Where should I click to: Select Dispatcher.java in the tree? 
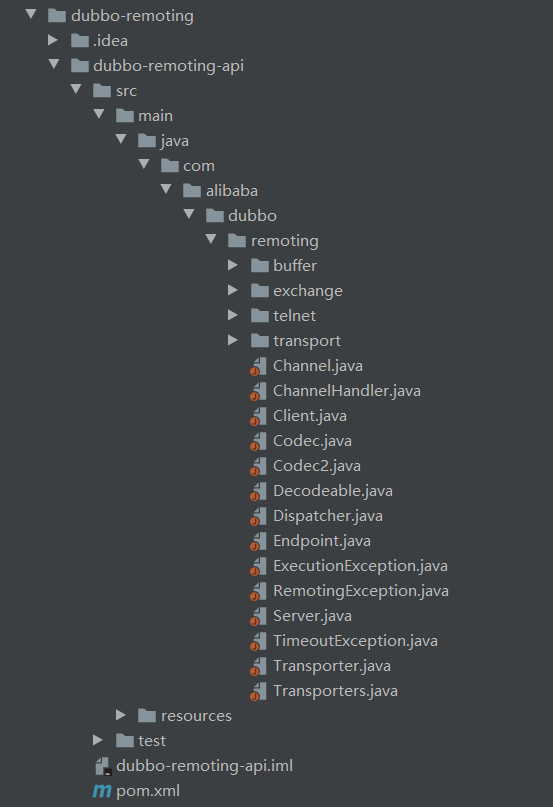click(x=327, y=516)
